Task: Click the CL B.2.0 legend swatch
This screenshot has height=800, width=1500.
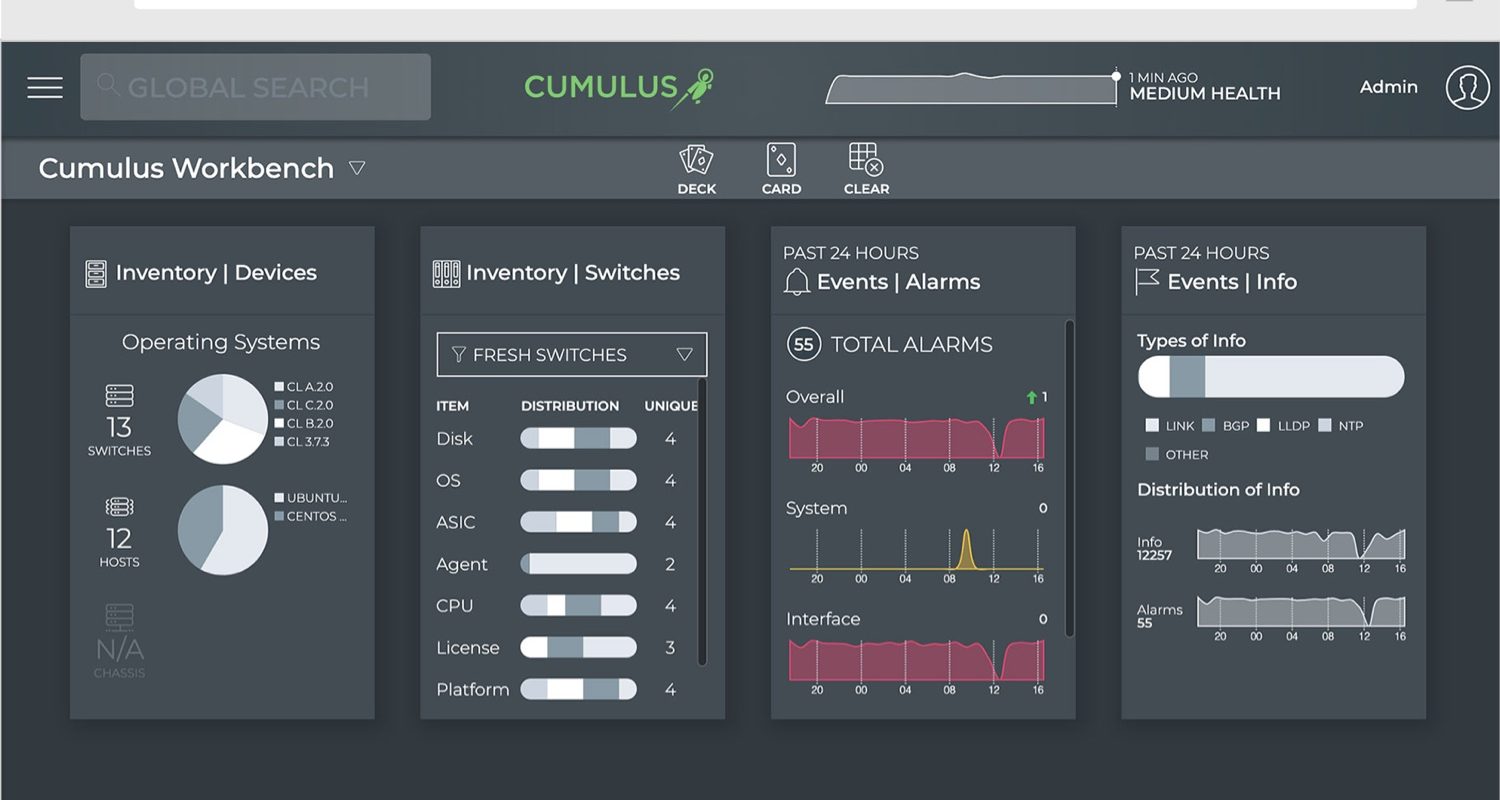Action: tap(279, 423)
